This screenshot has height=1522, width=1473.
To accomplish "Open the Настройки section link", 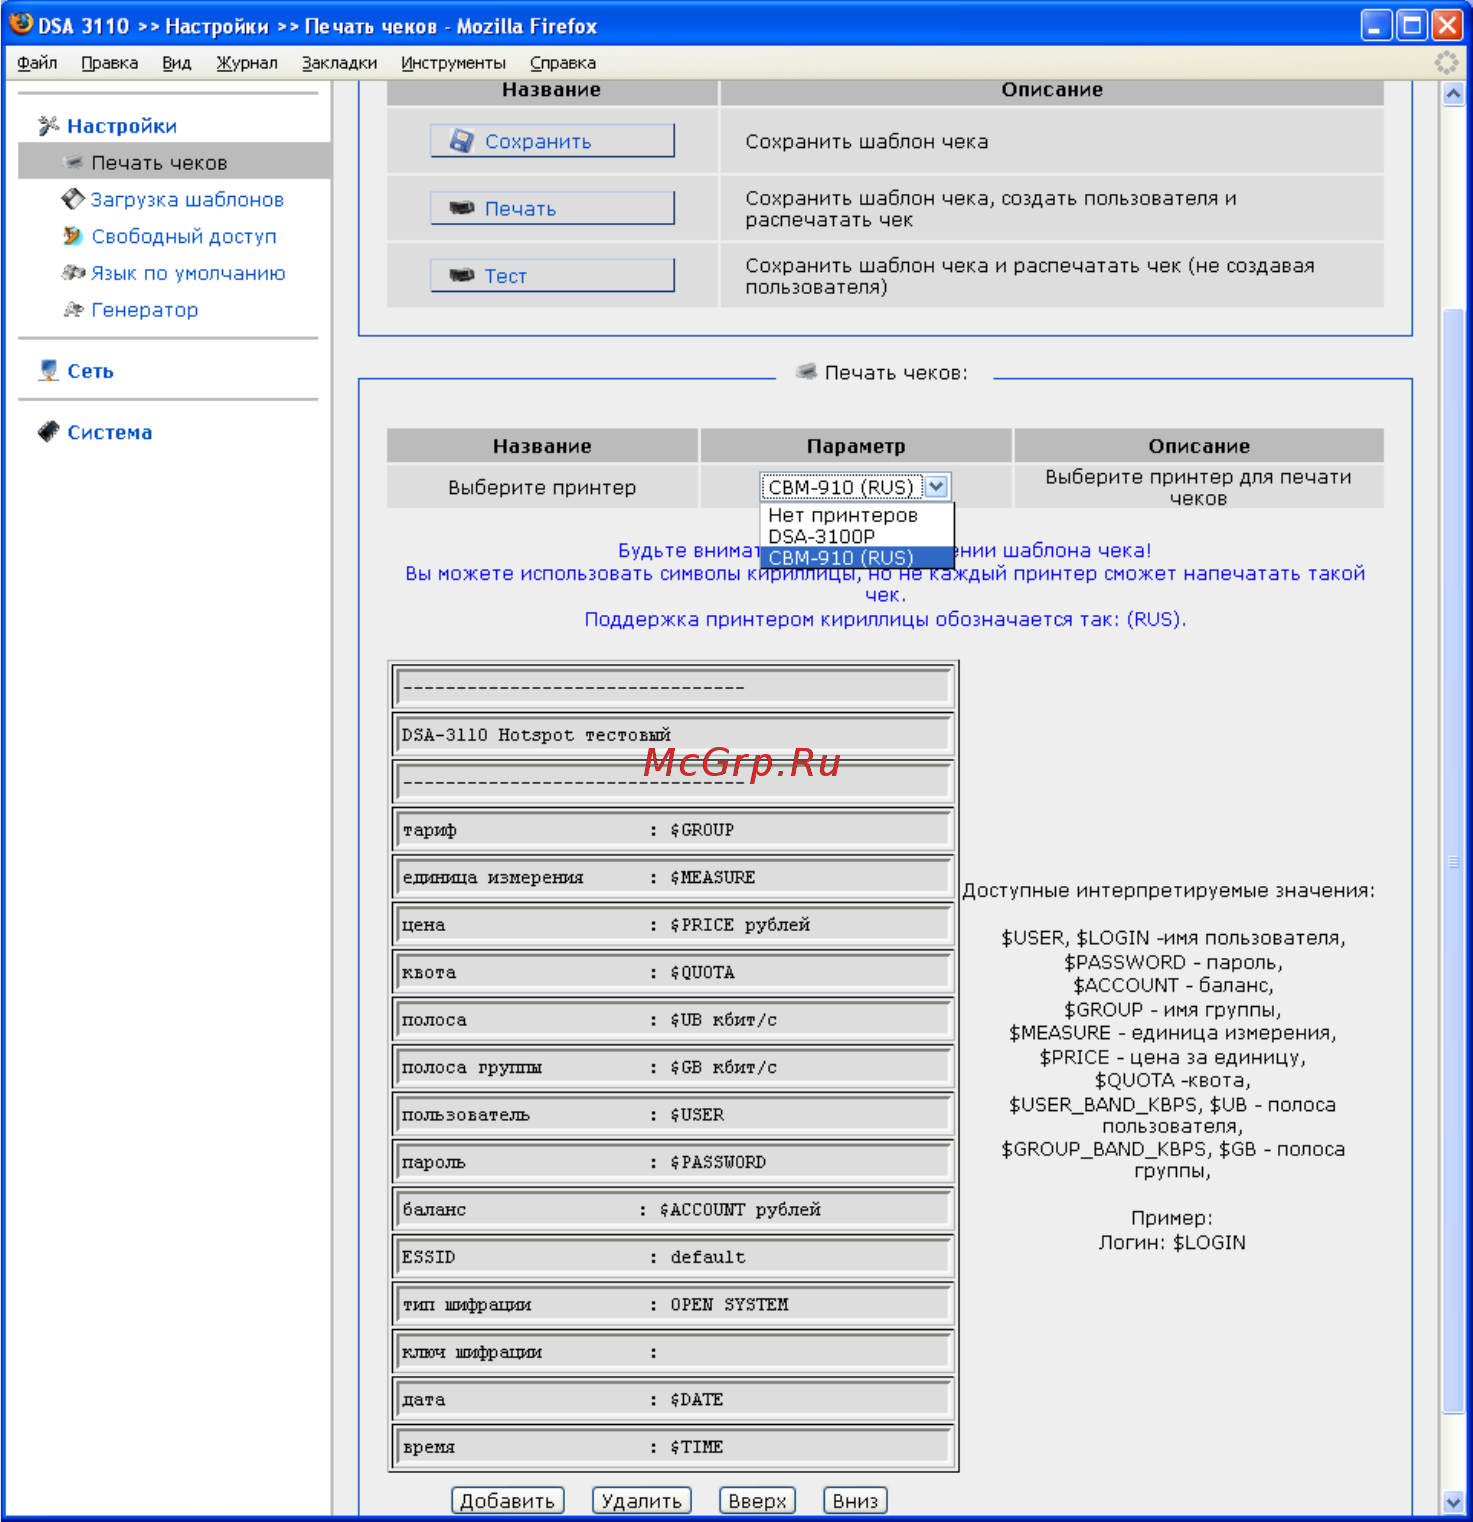I will [122, 126].
